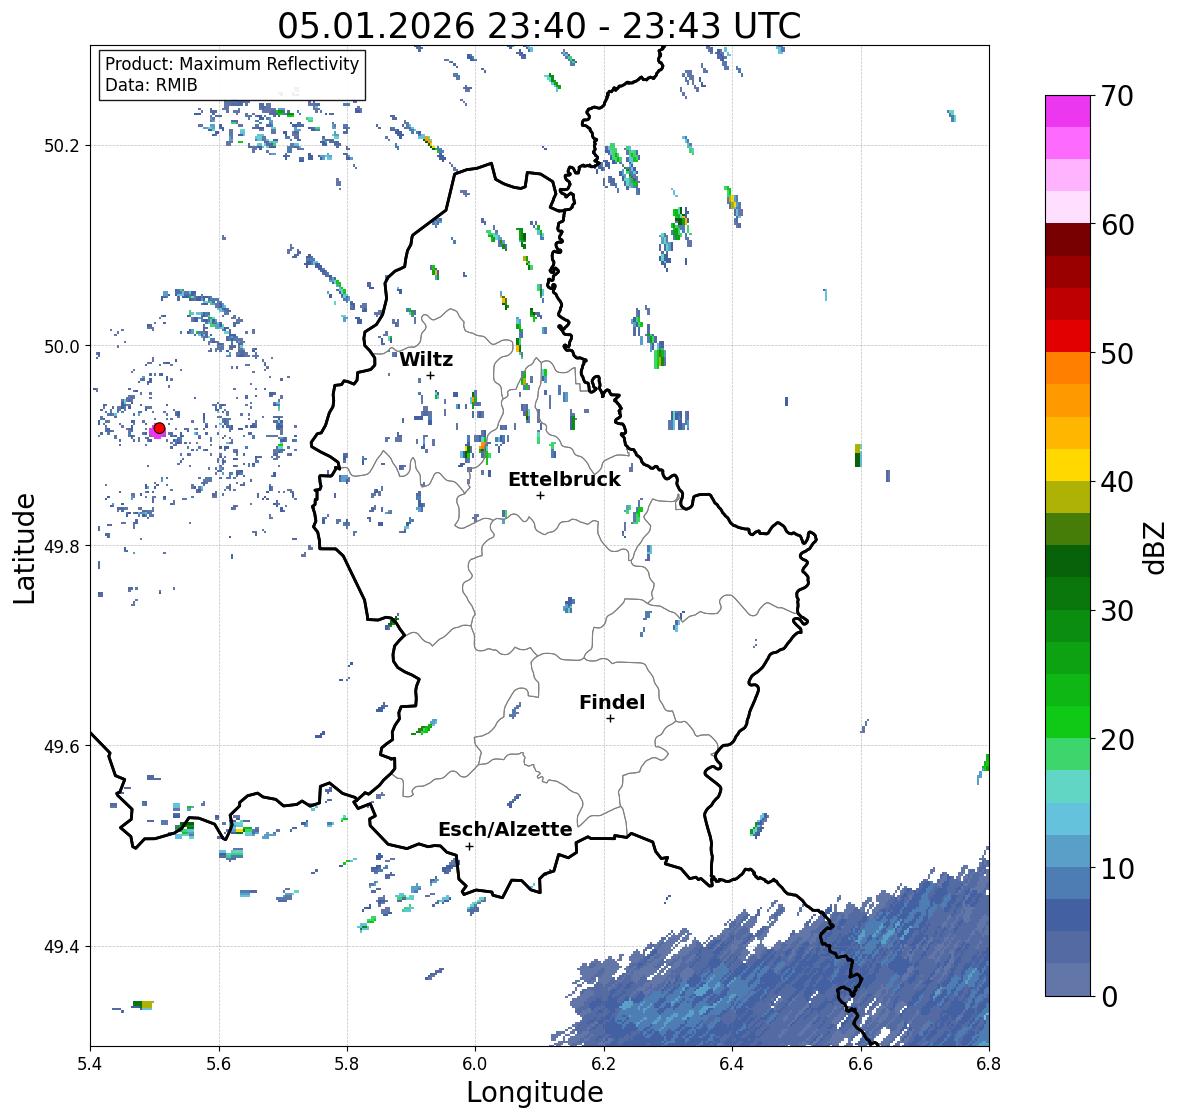Click the x-axis tick label 5.6
The image size is (1179, 1117).
pyautogui.click(x=219, y=1064)
